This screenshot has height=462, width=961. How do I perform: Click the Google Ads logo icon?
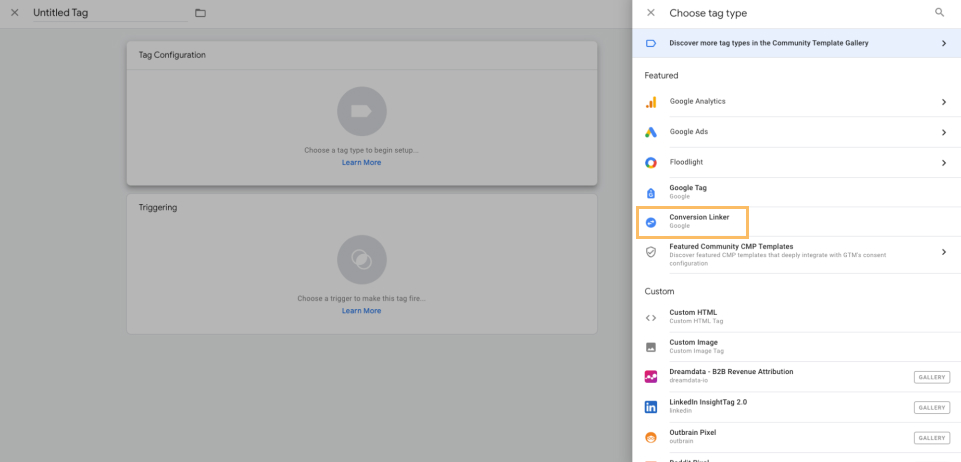tap(651, 132)
